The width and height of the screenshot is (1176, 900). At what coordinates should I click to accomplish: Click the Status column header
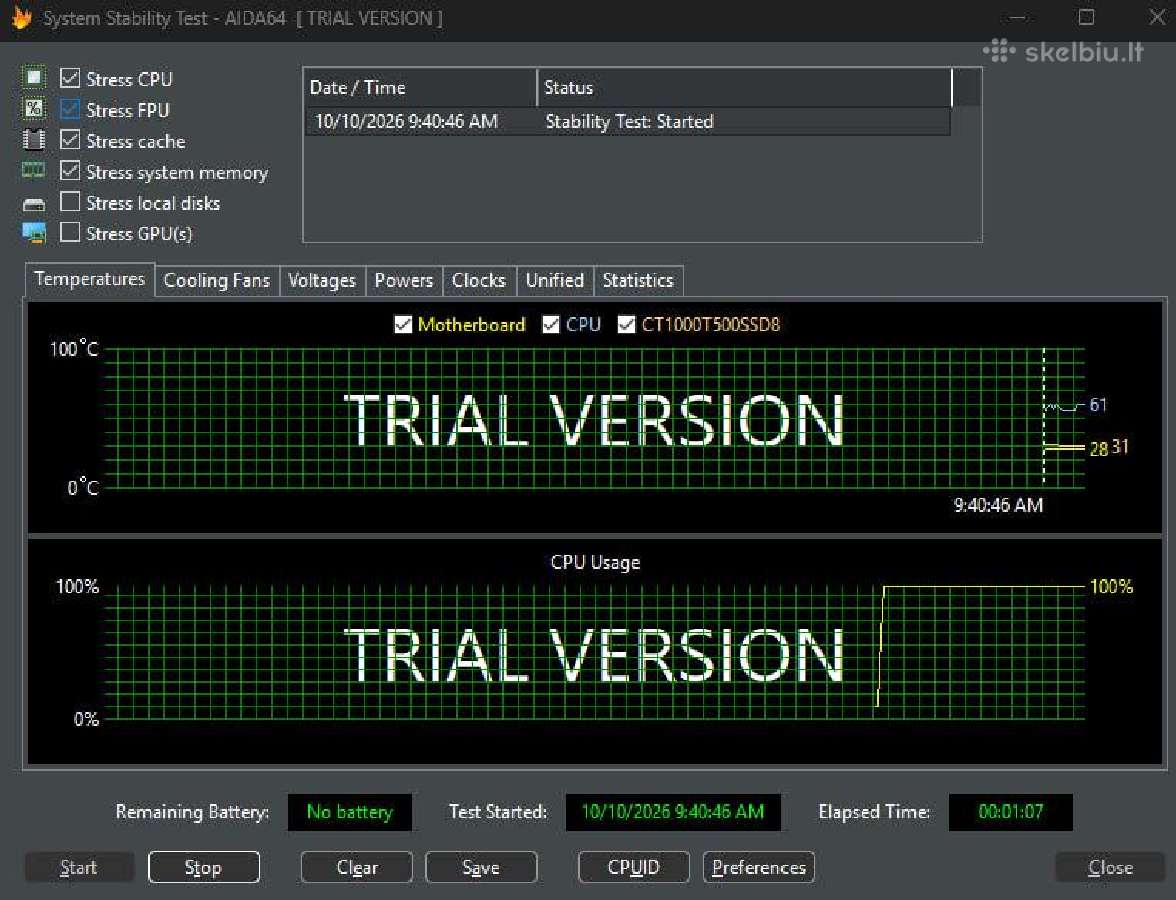tap(745, 88)
